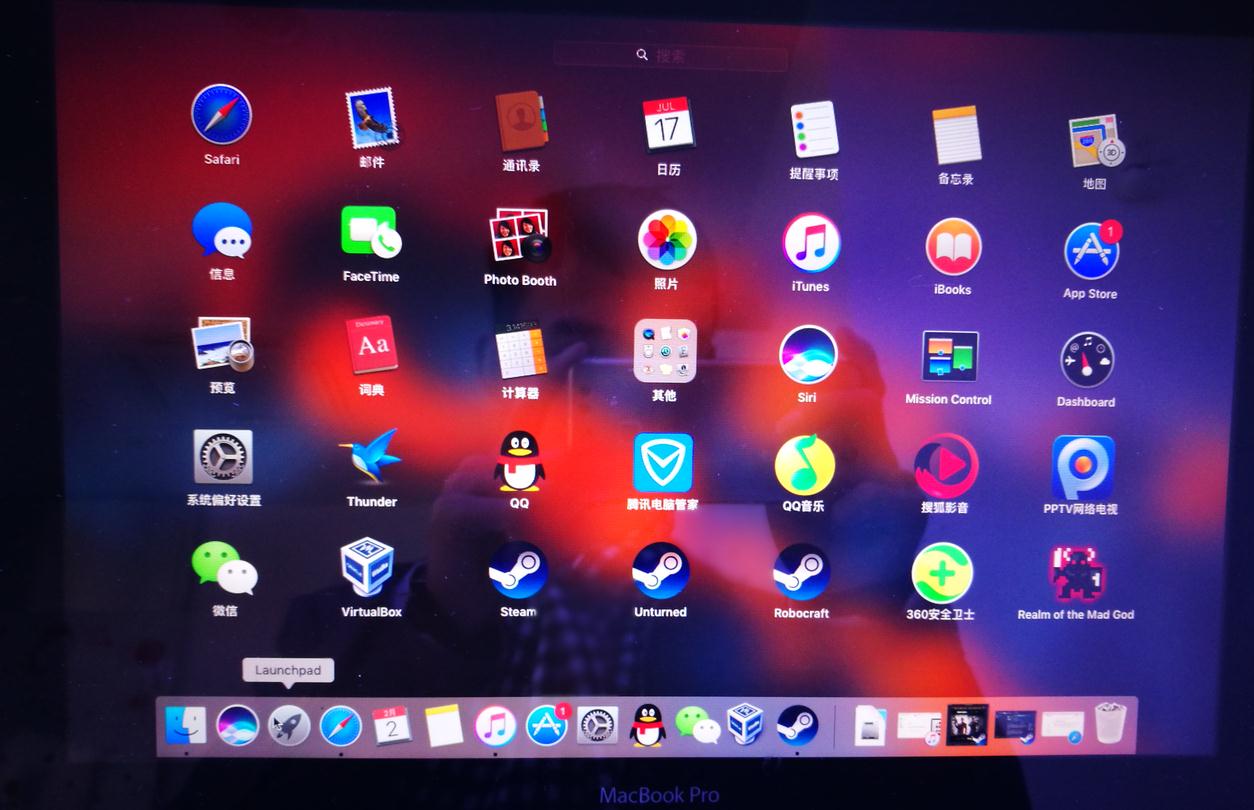The width and height of the screenshot is (1254, 810).
Task: Open 通讯录 Contacts app
Action: click(x=521, y=122)
